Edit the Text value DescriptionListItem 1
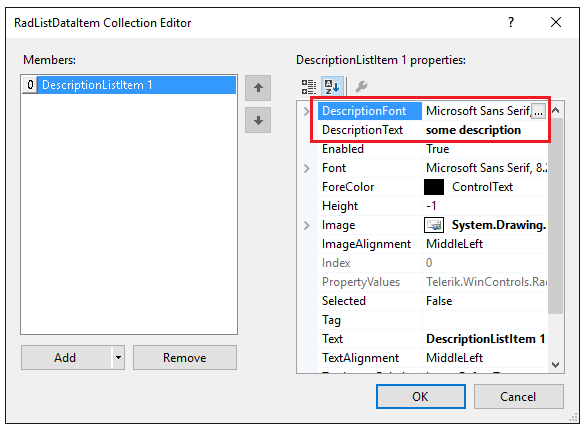The height and width of the screenshot is (431, 586). [485, 339]
